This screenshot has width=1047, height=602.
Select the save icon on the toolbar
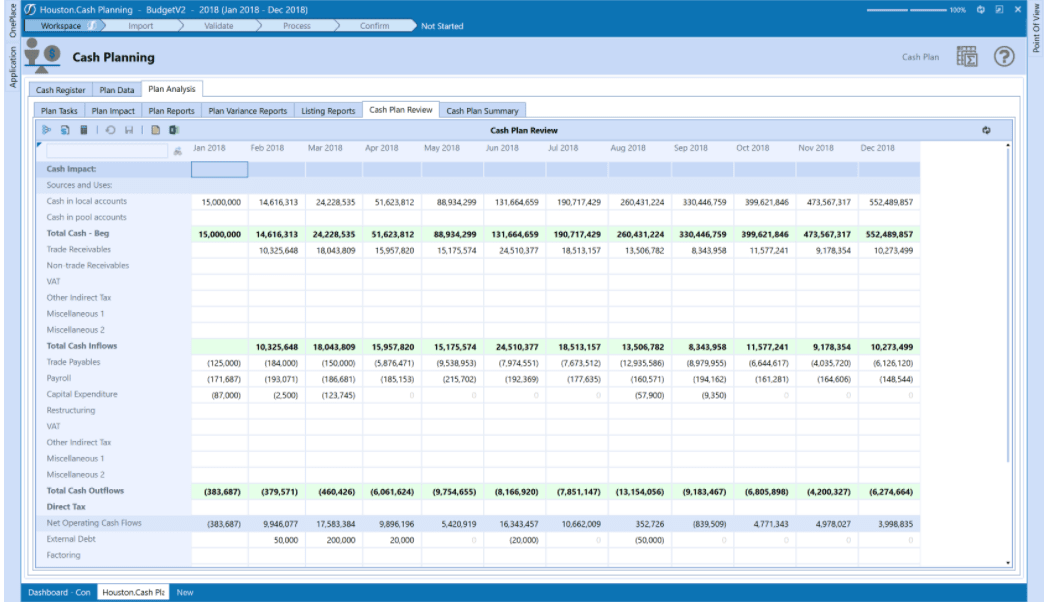point(129,129)
